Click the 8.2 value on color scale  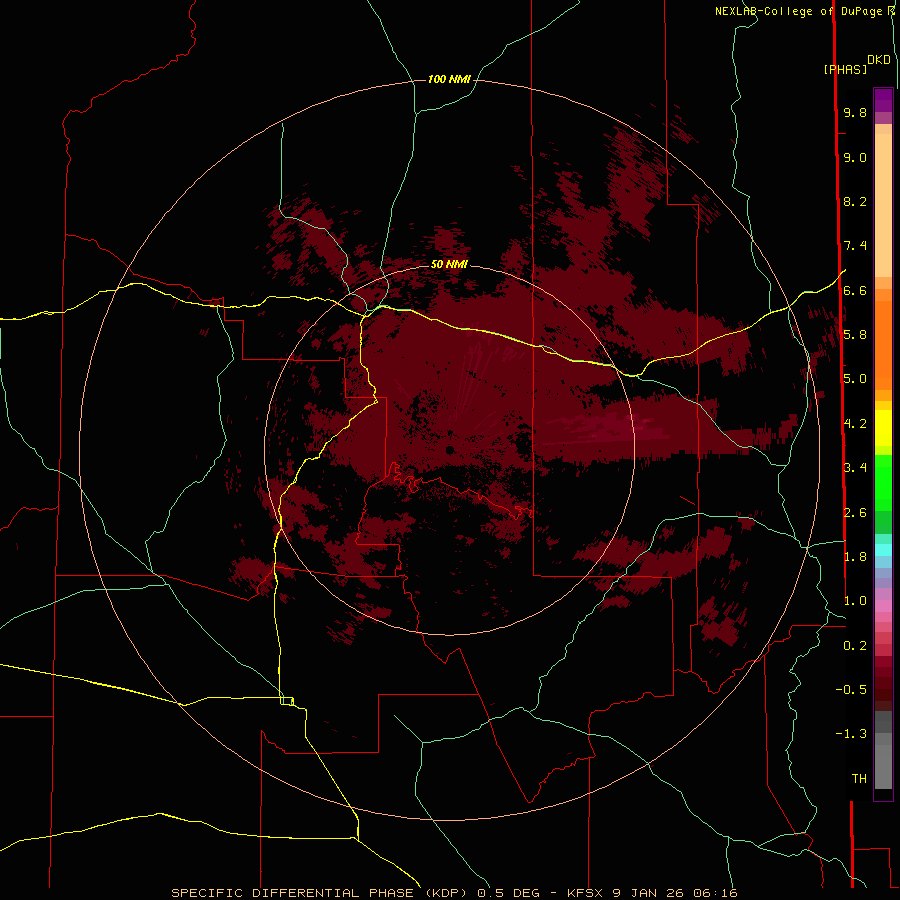tap(855, 201)
